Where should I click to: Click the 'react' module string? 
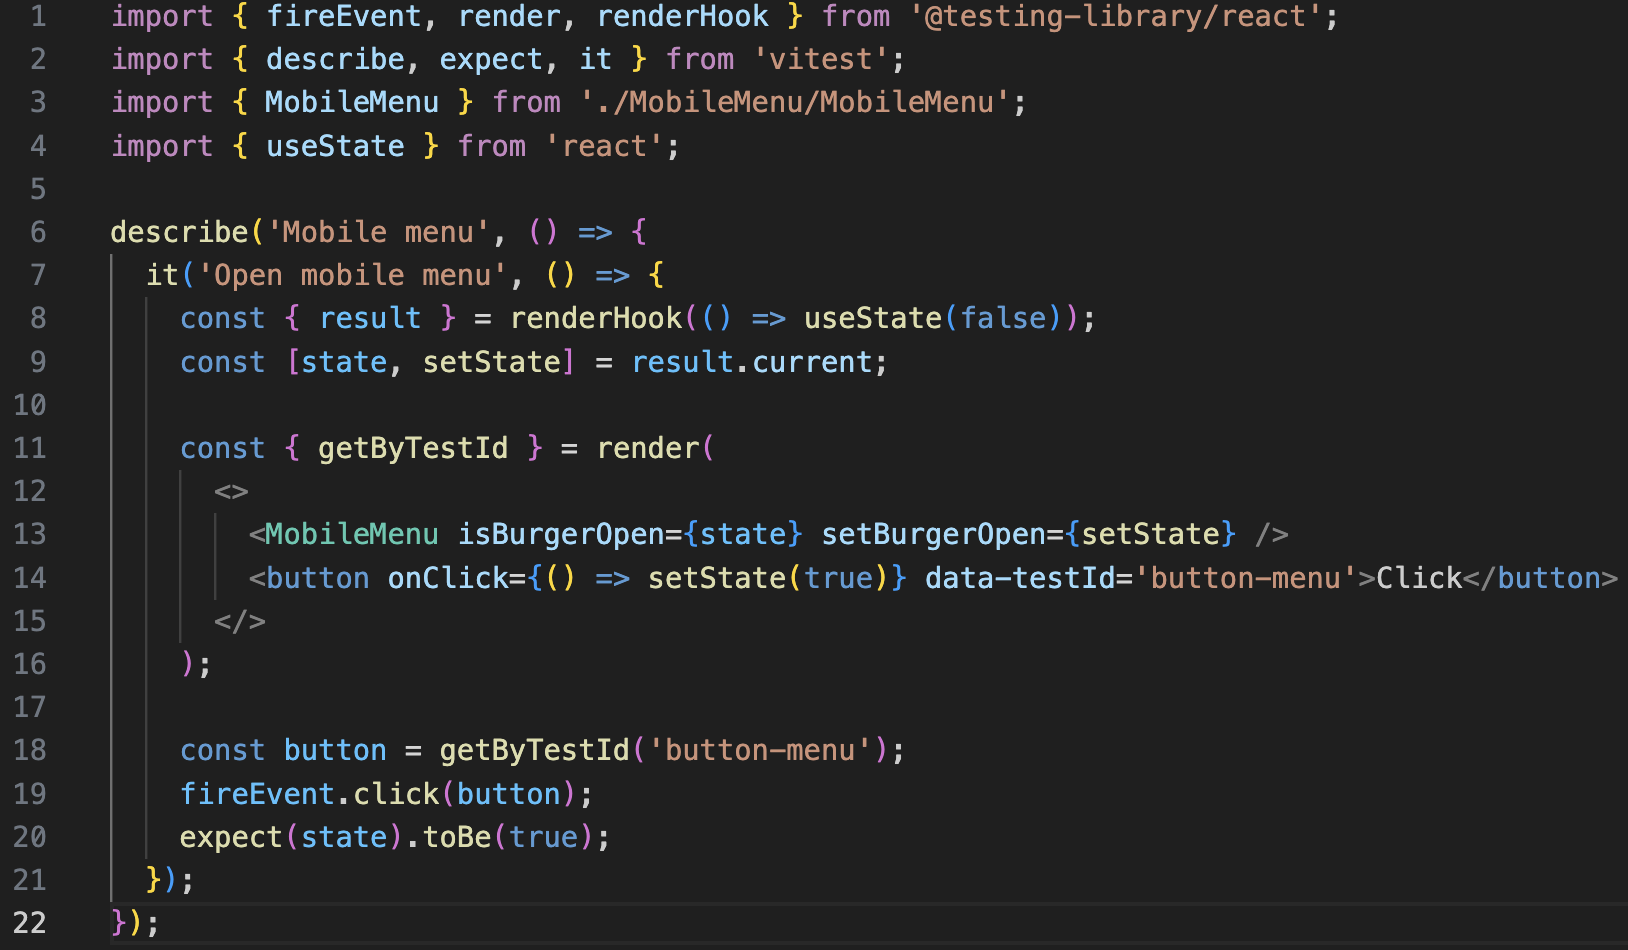(605, 146)
